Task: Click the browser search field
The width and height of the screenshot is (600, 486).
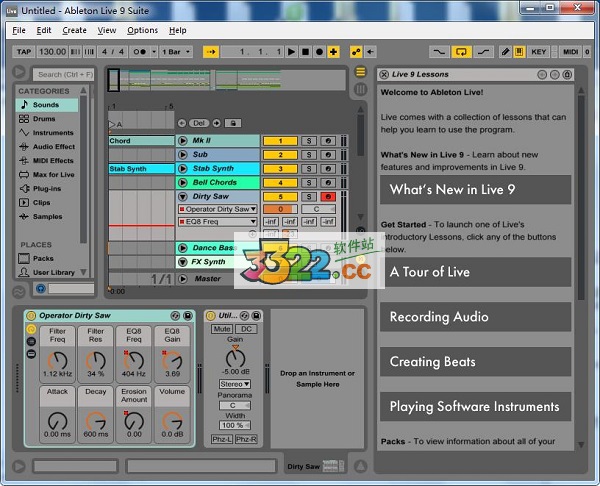Action: coord(61,74)
